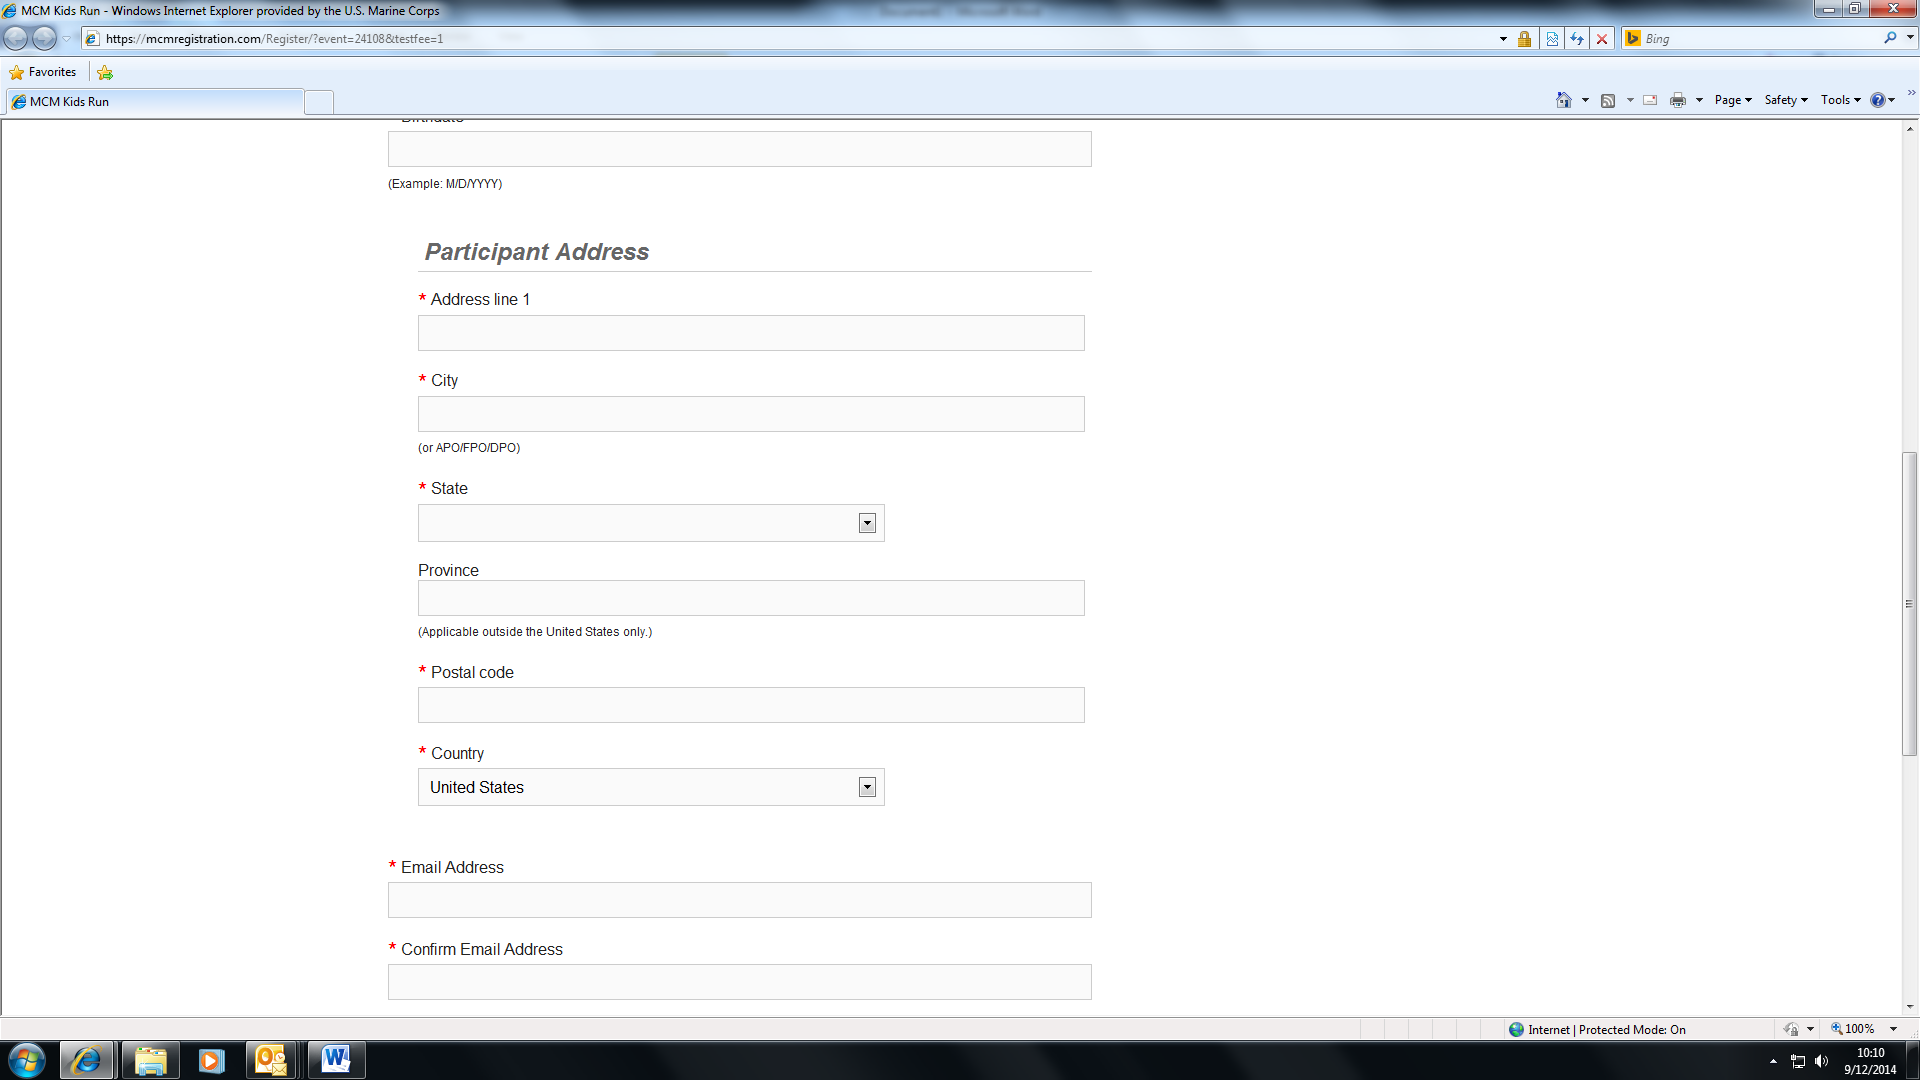Click the Address line 1 field

(x=750, y=333)
